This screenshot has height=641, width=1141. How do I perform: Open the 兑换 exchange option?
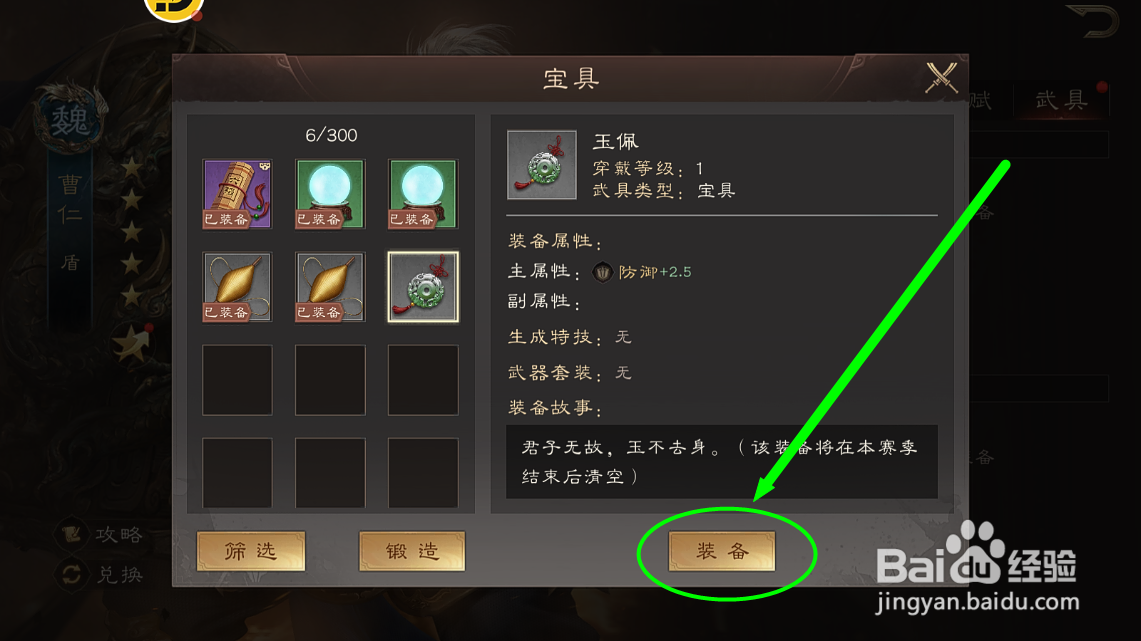click(102, 575)
